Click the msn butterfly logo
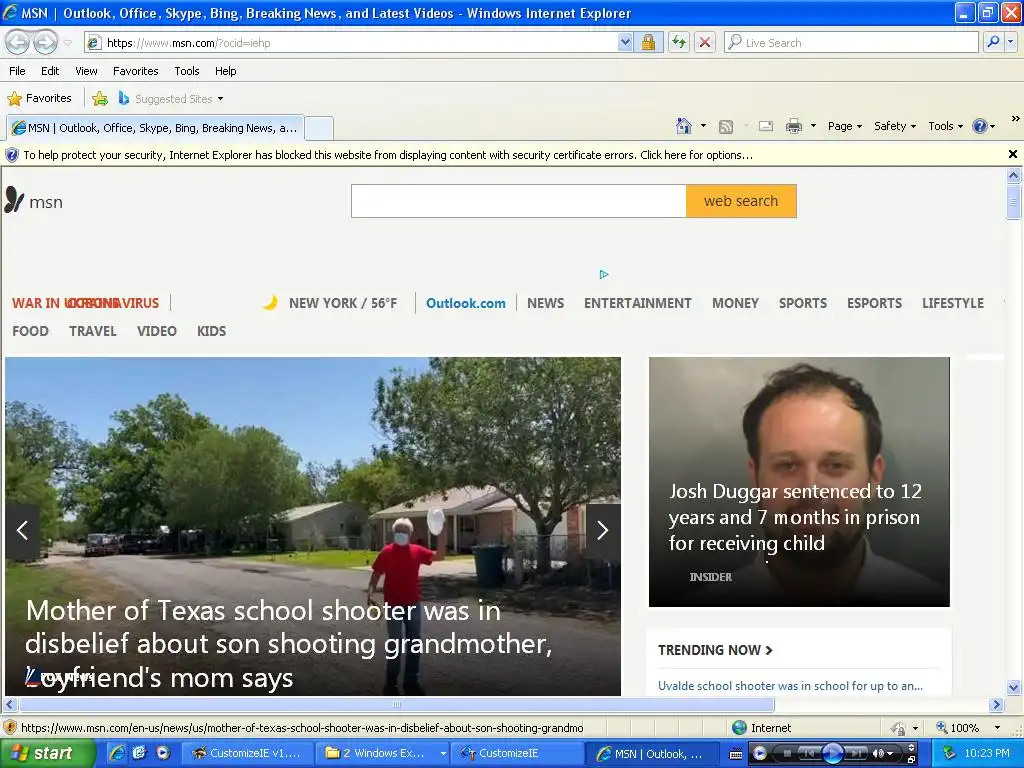This screenshot has width=1024, height=768. pyautogui.click(x=34, y=200)
